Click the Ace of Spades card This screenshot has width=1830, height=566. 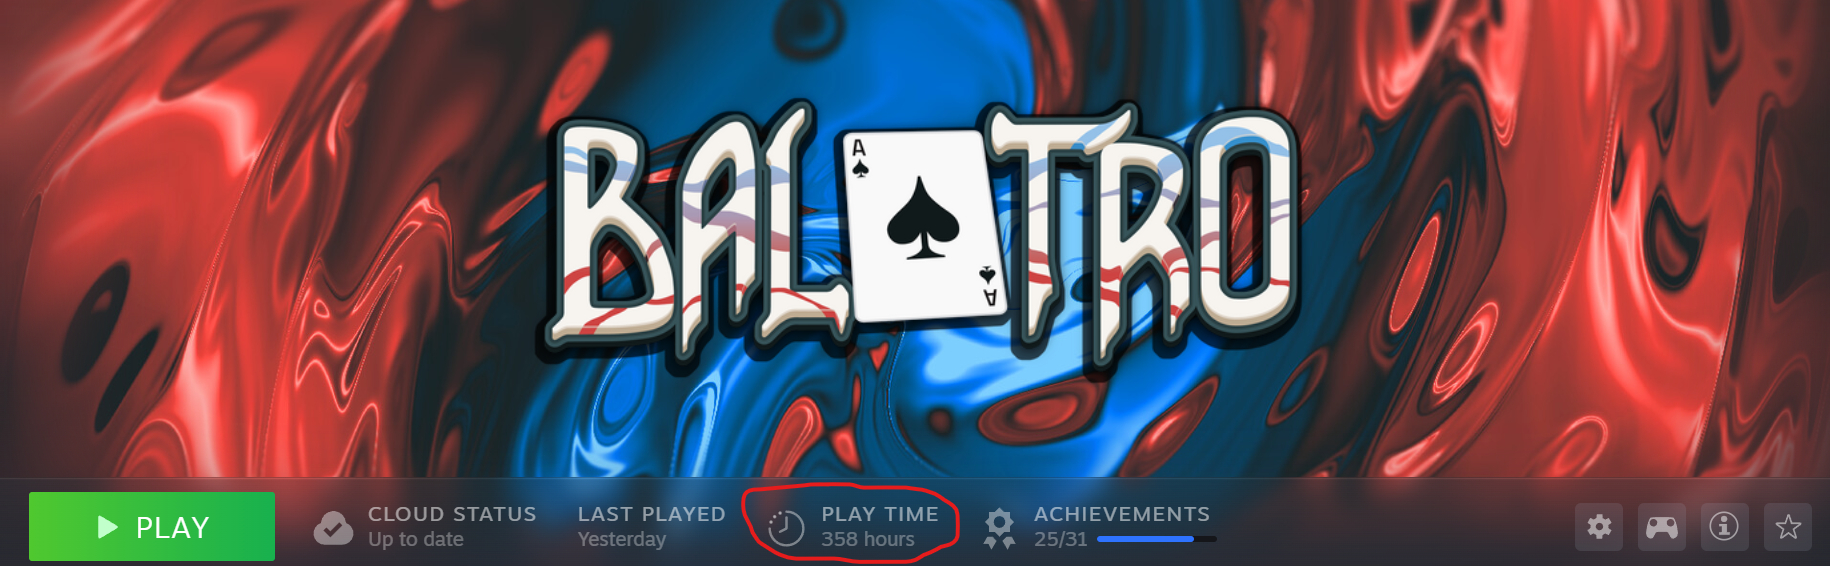[925, 226]
